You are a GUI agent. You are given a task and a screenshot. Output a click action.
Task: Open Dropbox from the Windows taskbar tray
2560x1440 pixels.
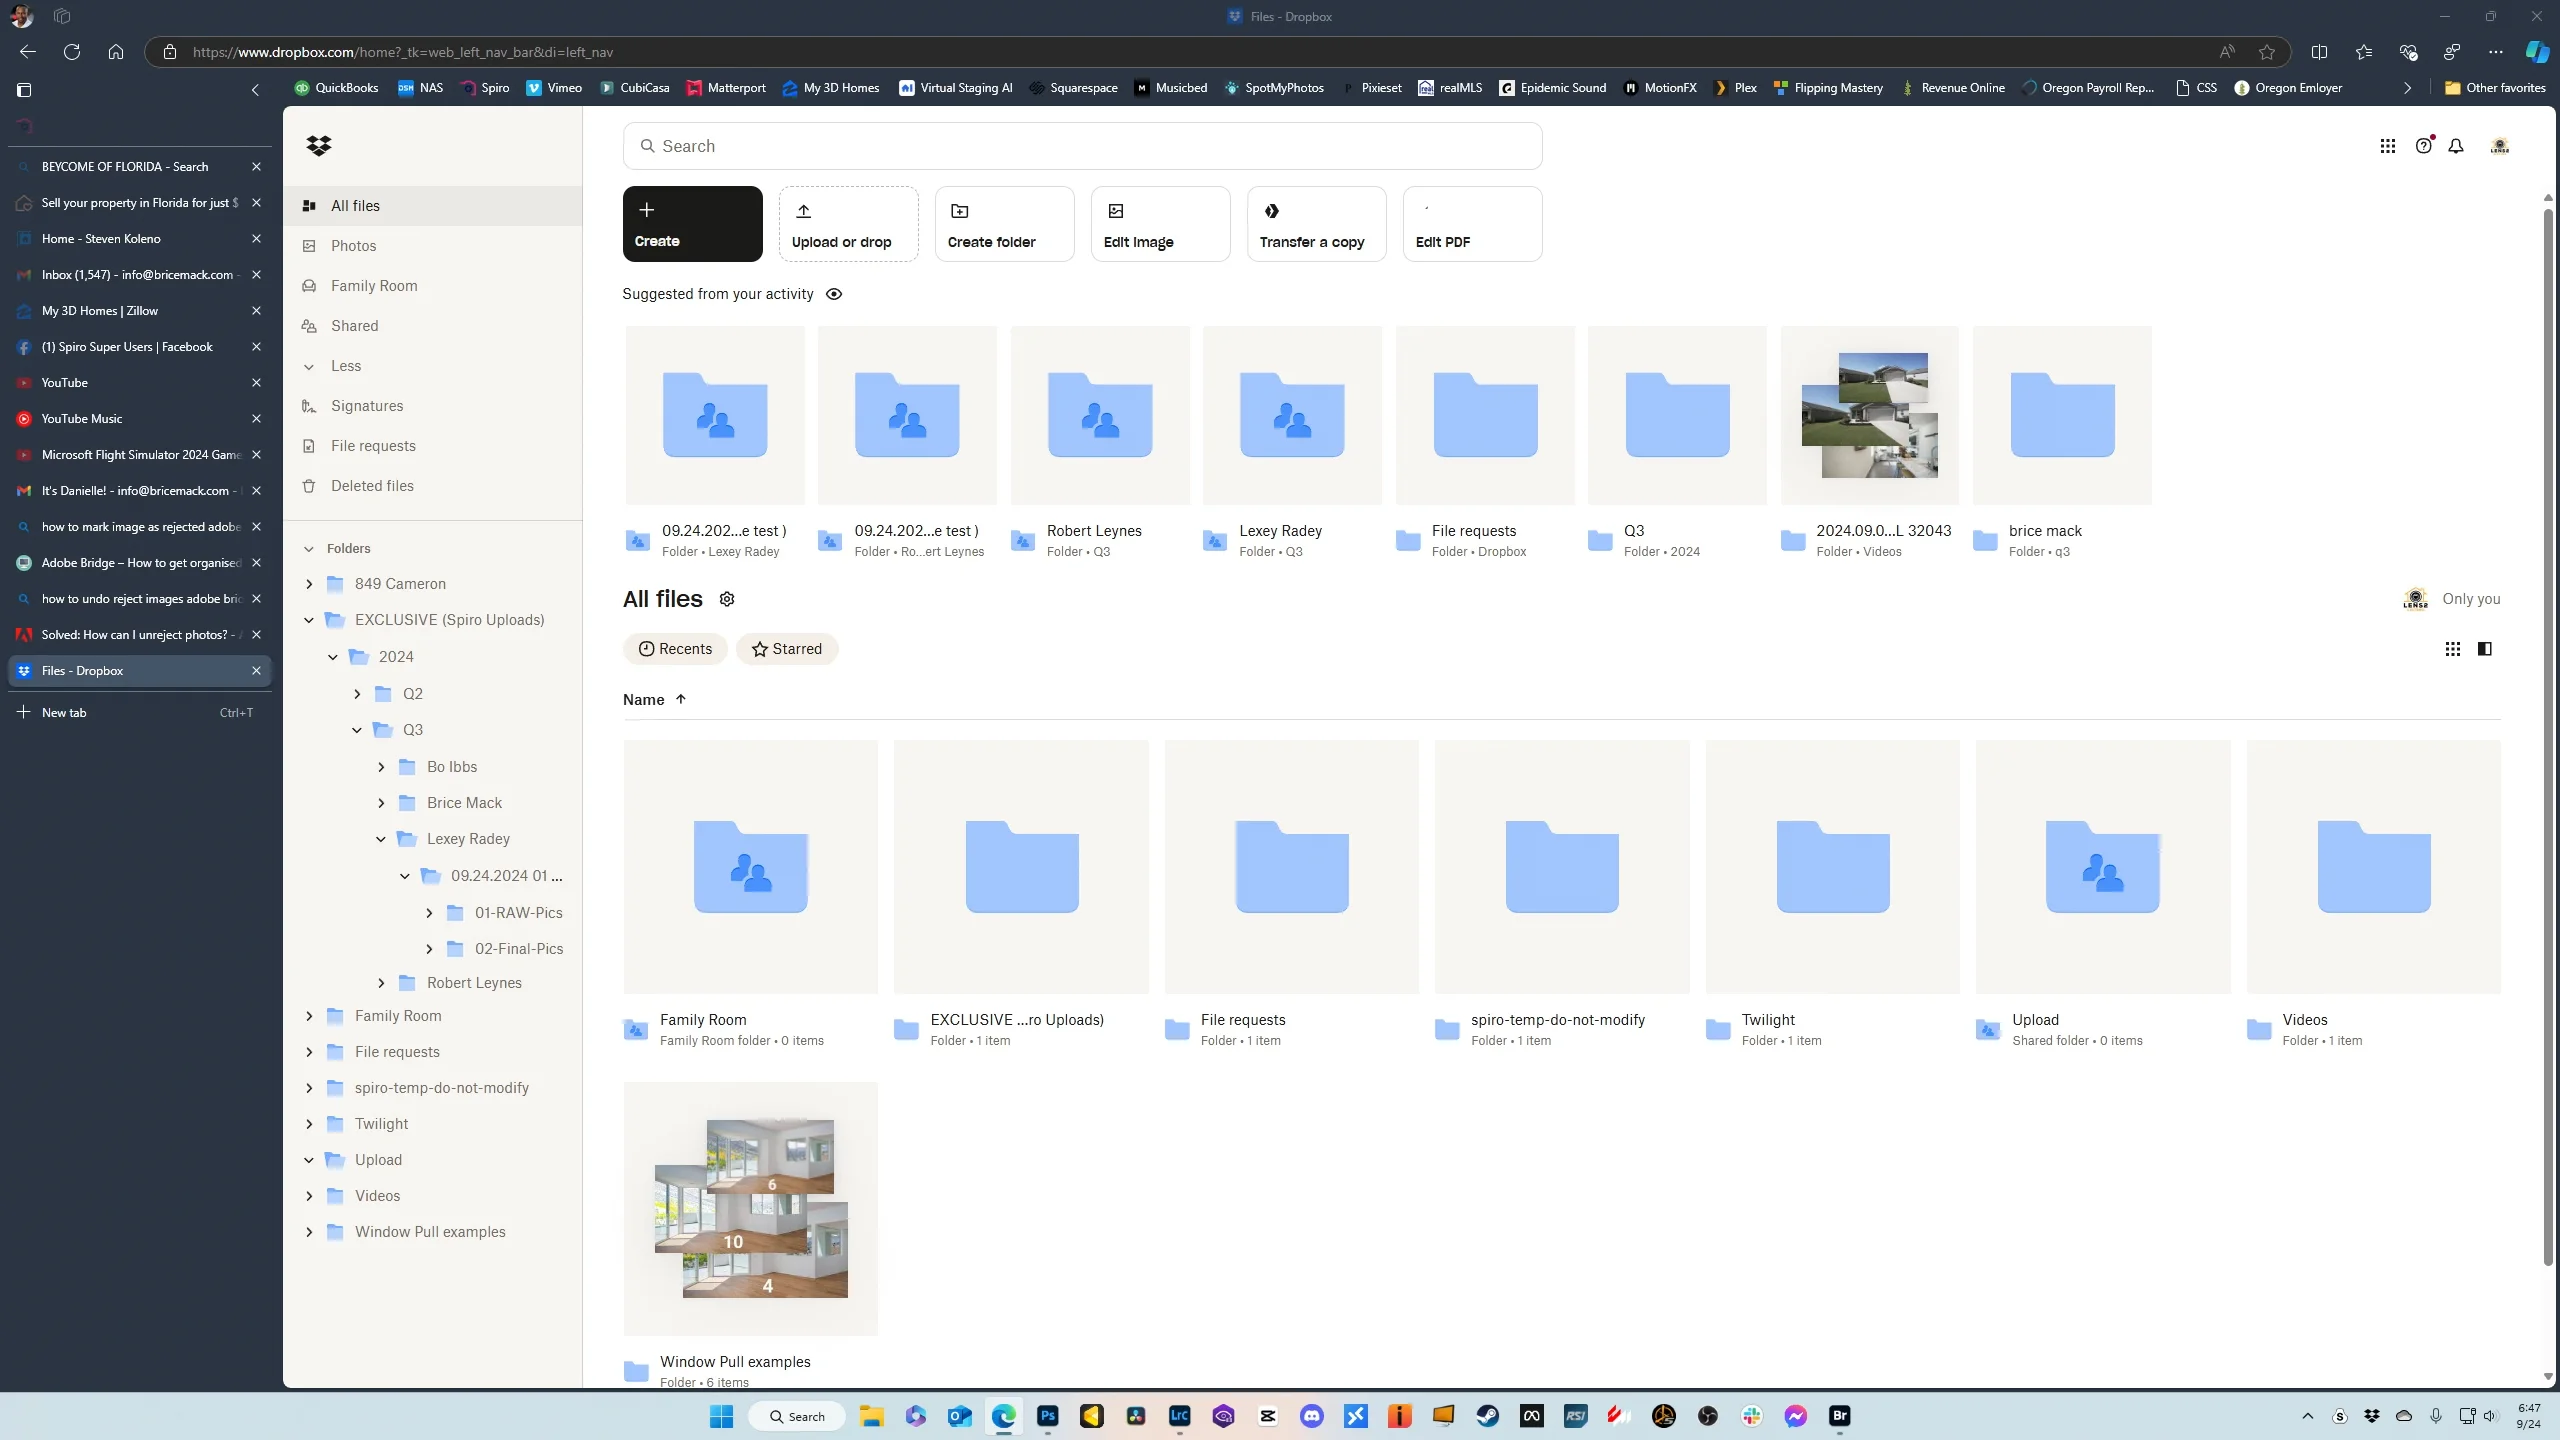pyautogui.click(x=2372, y=1416)
